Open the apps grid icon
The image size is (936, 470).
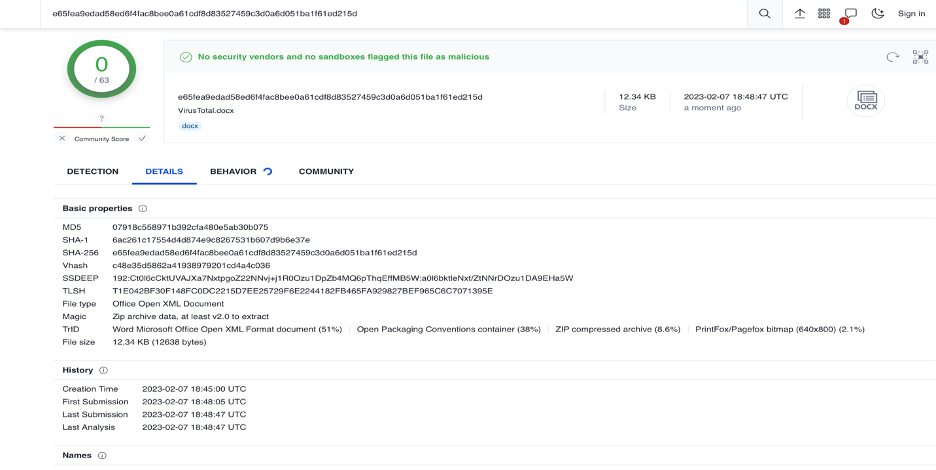pyautogui.click(x=824, y=14)
